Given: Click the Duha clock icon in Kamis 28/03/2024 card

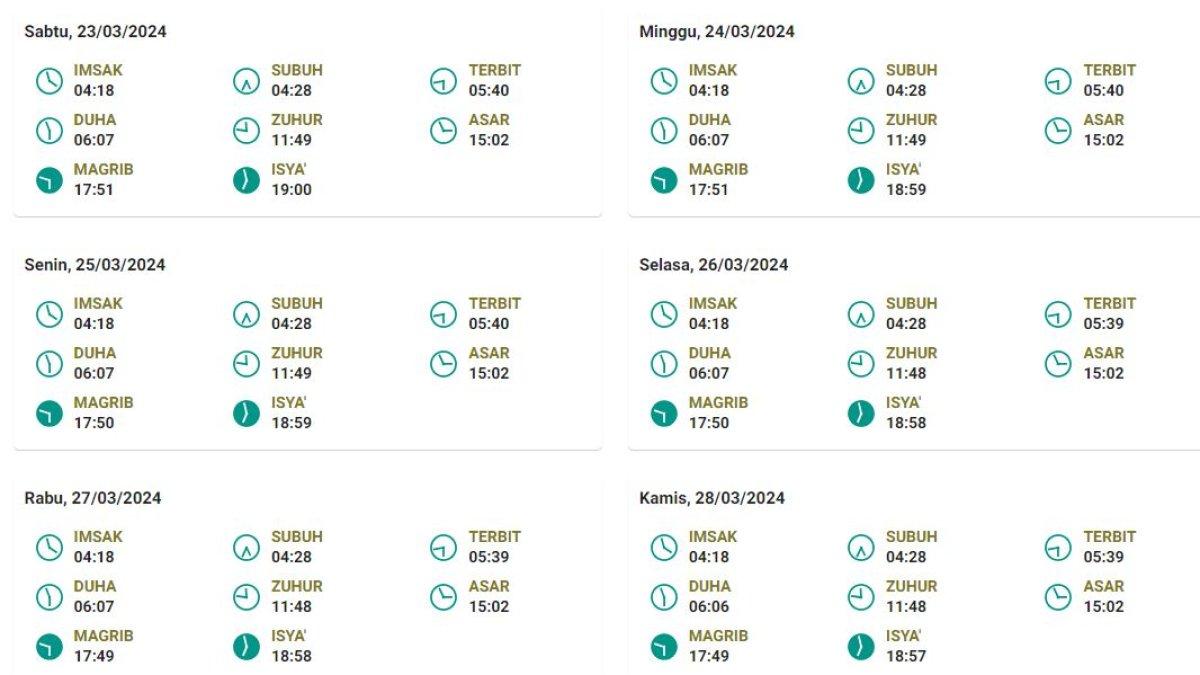Looking at the screenshot, I should [664, 597].
